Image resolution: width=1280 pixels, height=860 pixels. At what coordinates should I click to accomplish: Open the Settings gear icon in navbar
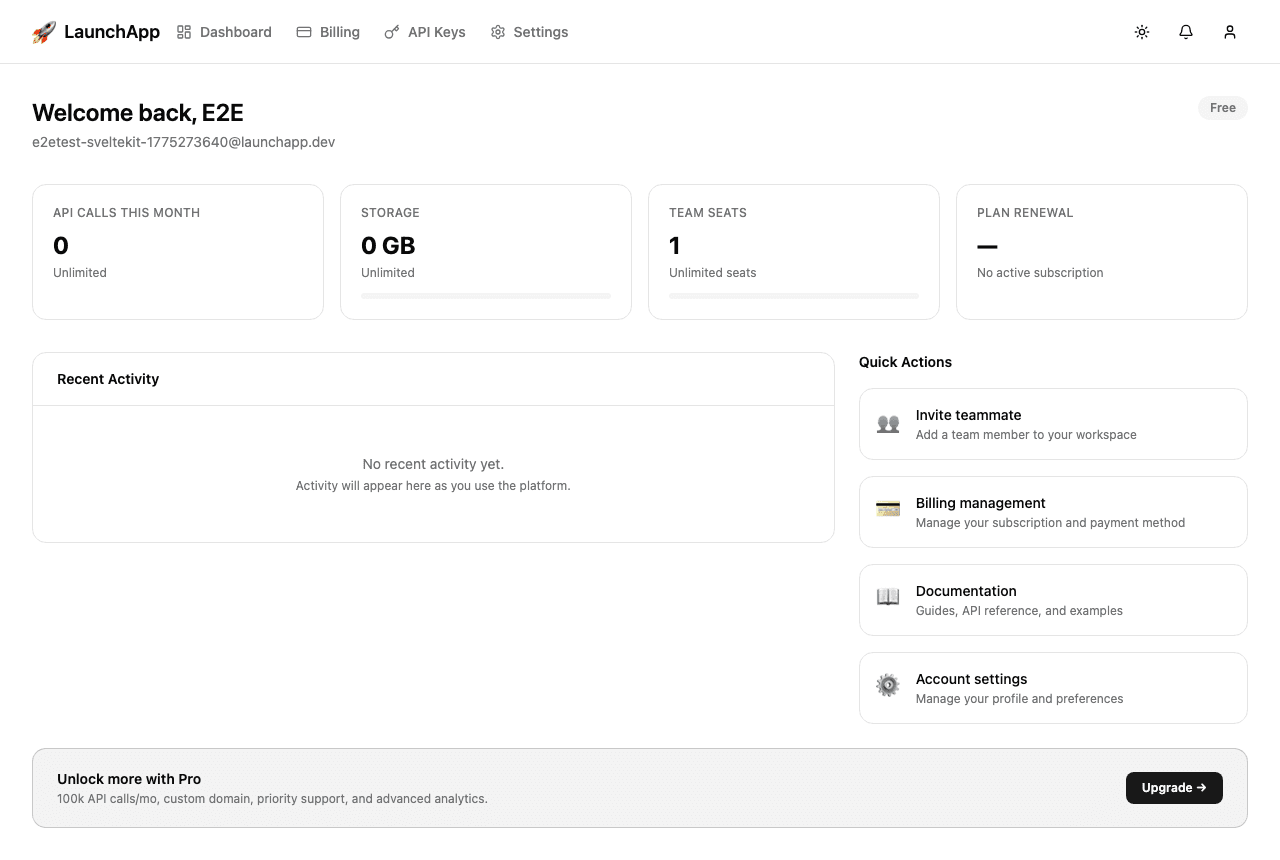497,31
